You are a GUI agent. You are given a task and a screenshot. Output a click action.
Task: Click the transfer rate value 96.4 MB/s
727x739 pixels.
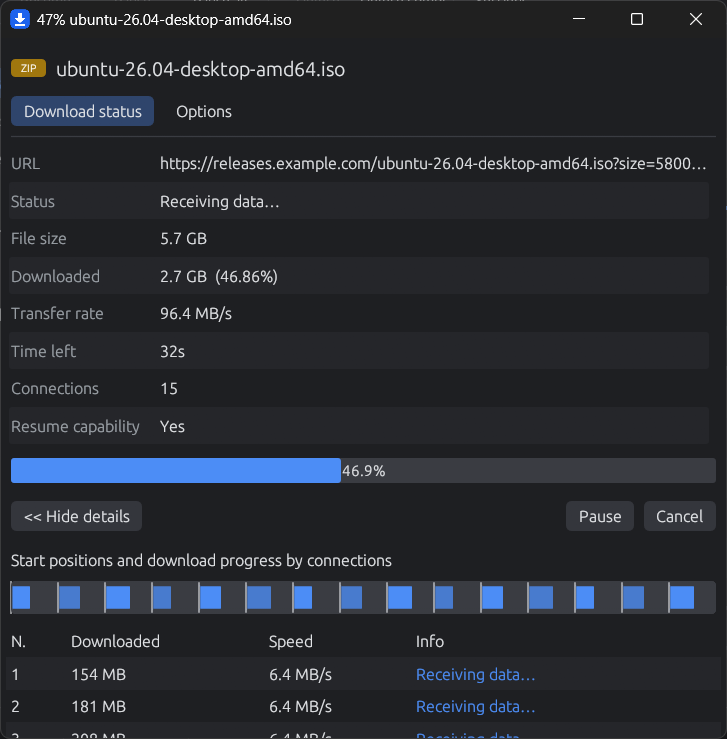(196, 313)
